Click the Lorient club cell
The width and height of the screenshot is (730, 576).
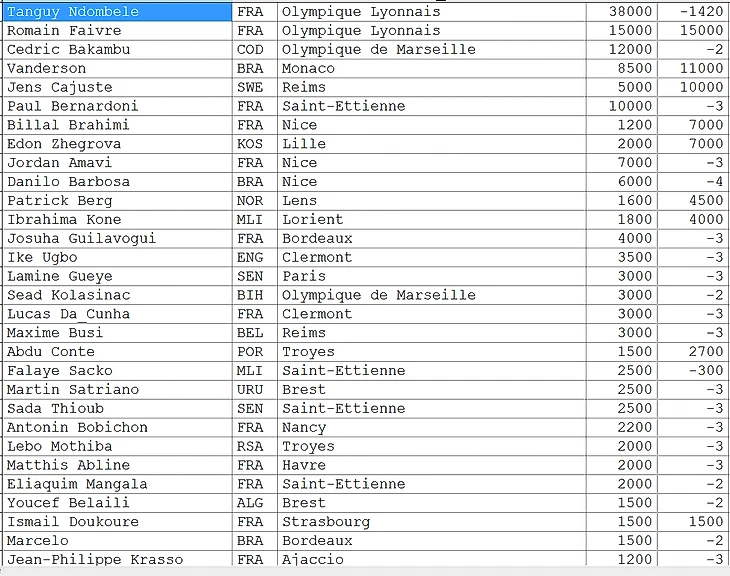click(x=432, y=219)
